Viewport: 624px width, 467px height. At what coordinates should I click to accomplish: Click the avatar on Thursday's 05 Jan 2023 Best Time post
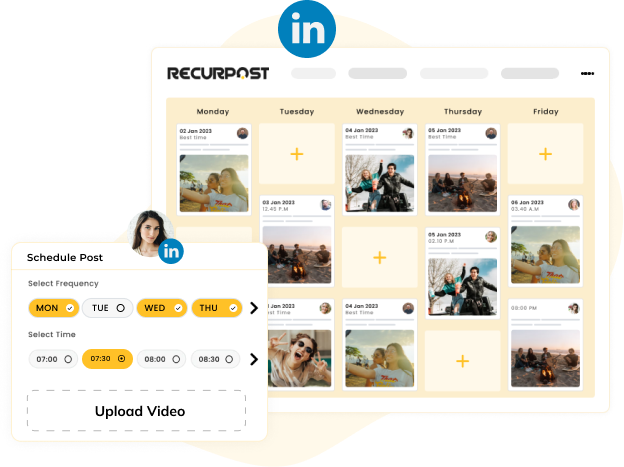point(491,133)
